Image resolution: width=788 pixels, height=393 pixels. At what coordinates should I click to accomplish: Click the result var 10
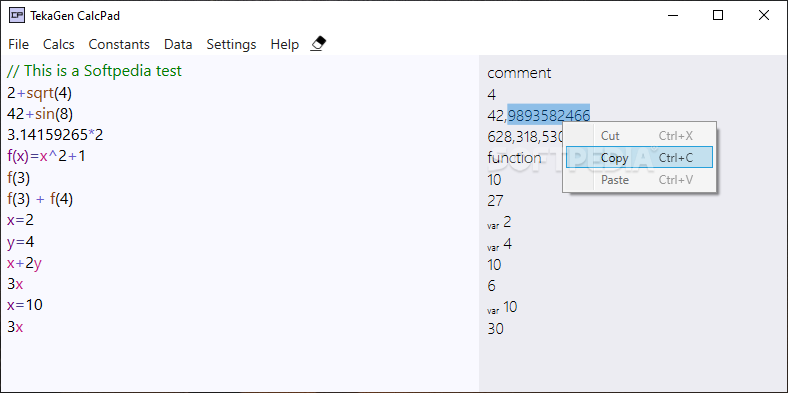click(x=502, y=307)
